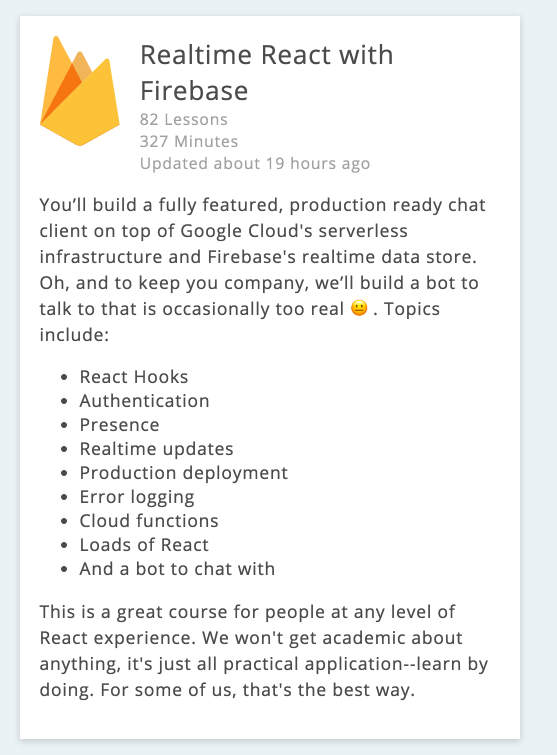Select the Presence list item
This screenshot has height=755, width=557.
point(119,425)
